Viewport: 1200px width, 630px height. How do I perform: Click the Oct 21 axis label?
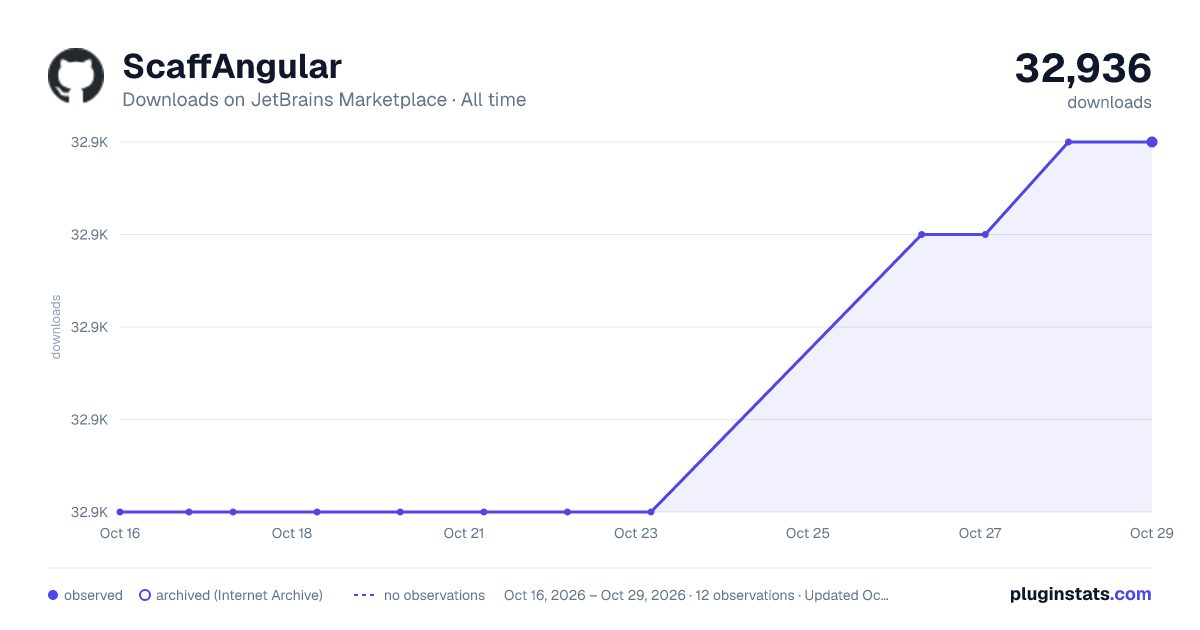click(x=464, y=533)
